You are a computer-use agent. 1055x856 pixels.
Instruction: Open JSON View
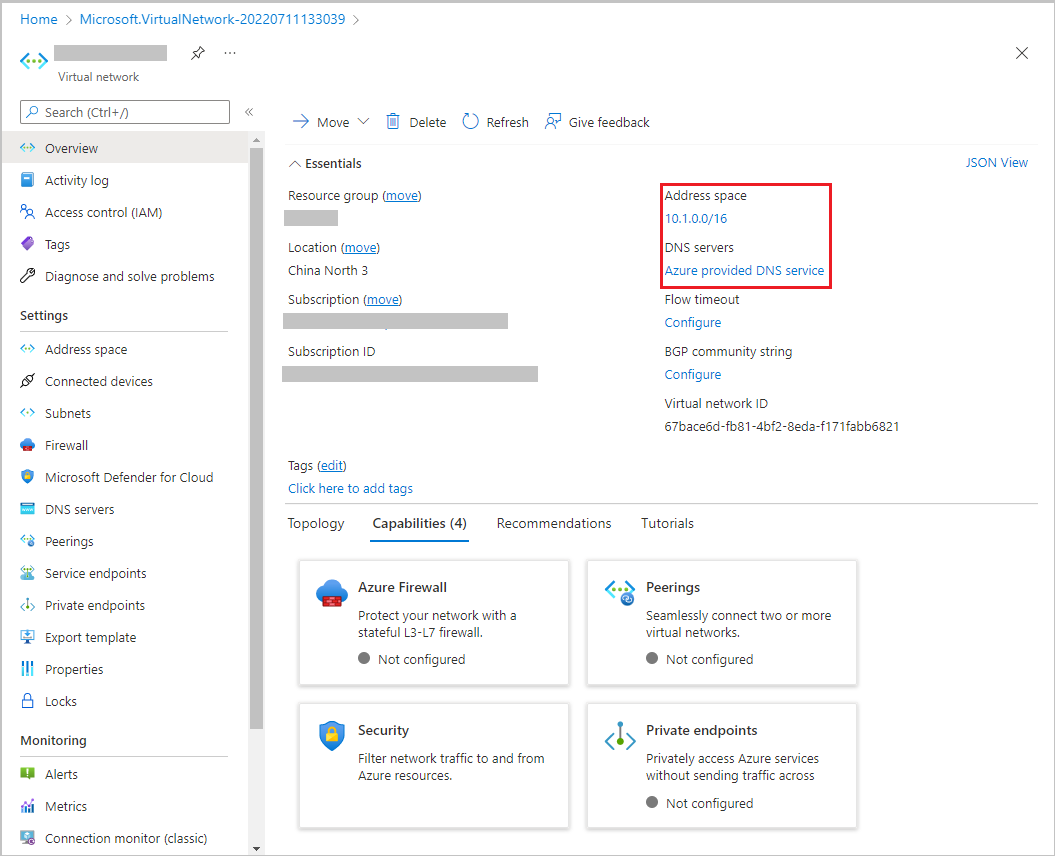click(x=996, y=163)
